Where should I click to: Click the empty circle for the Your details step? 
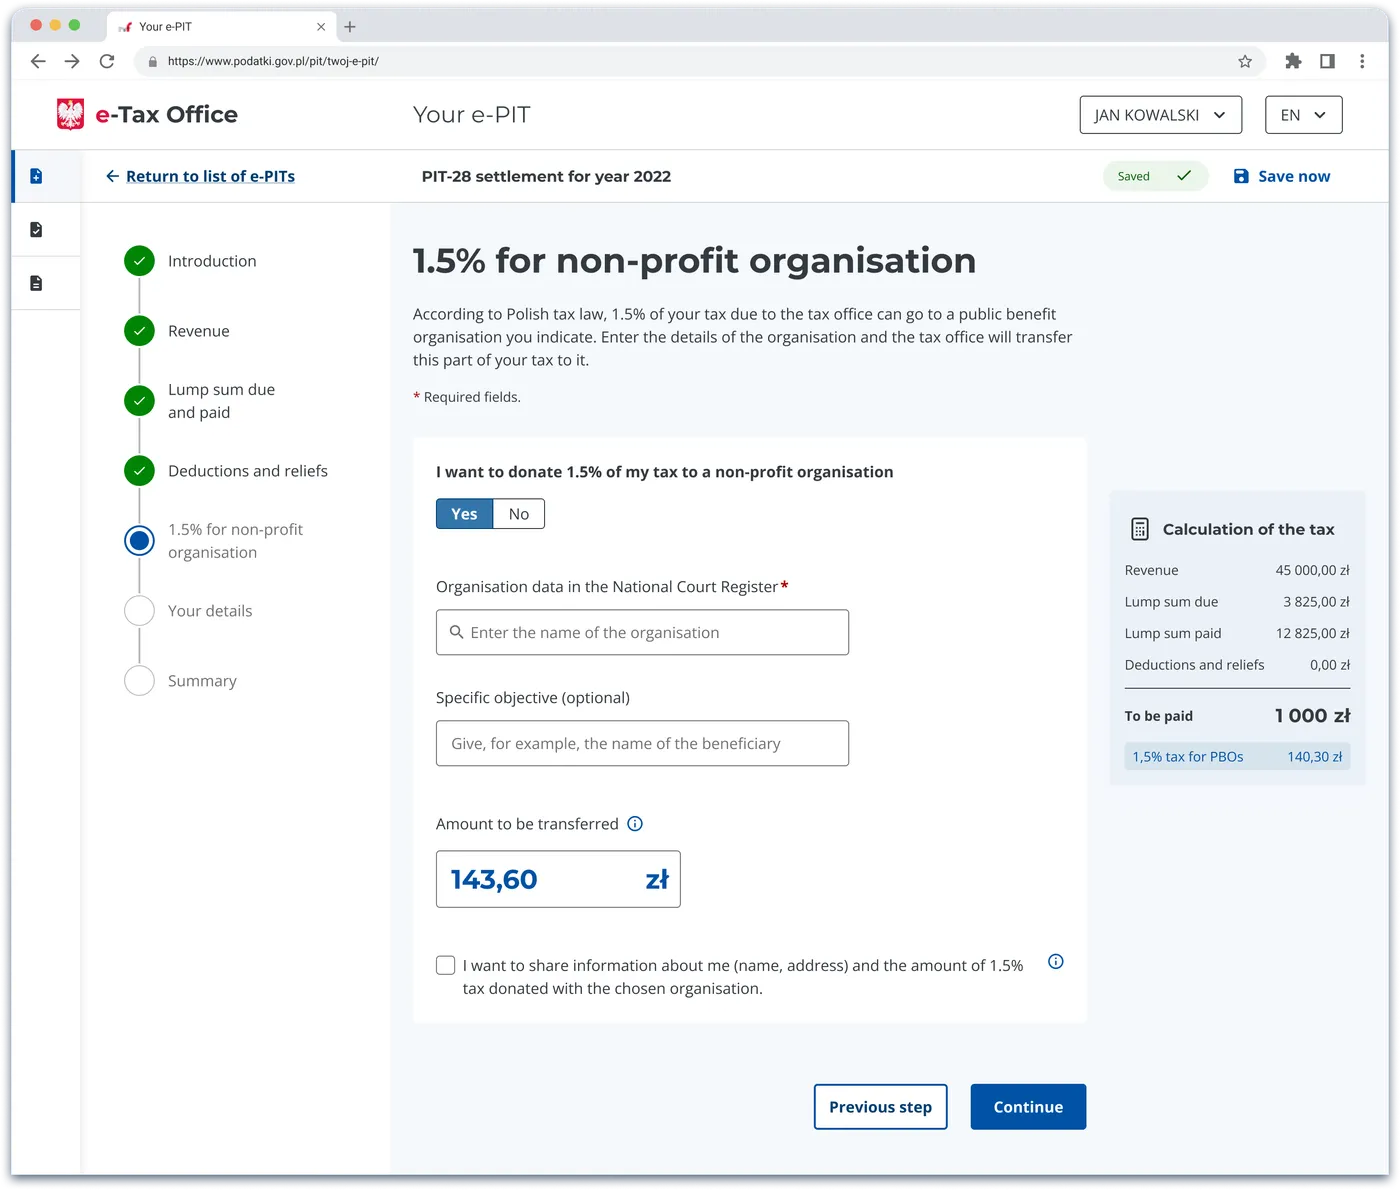(x=139, y=611)
